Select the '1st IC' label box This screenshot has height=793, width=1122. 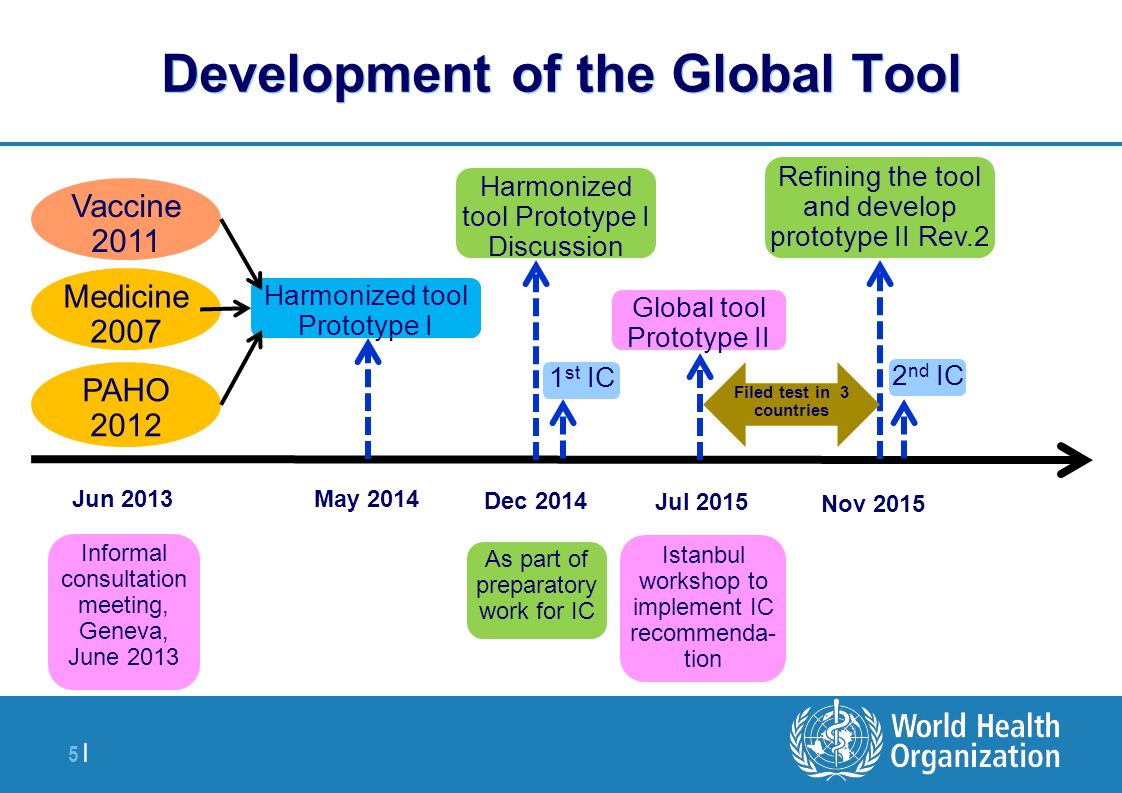coord(581,379)
